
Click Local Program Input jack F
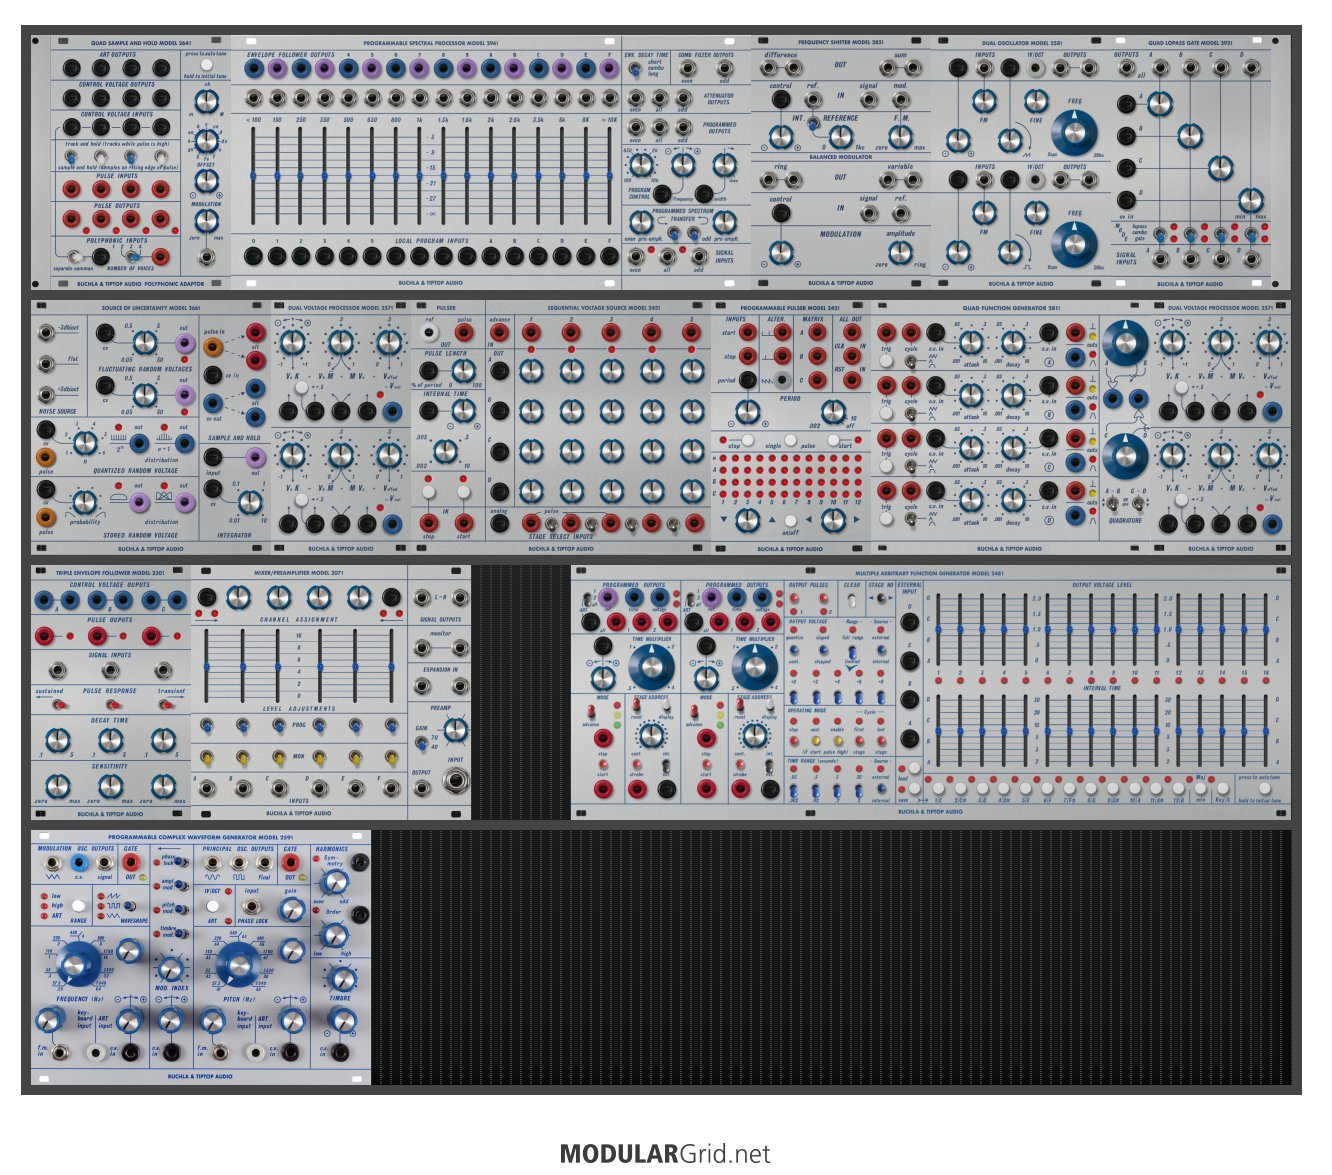[x=609, y=257]
